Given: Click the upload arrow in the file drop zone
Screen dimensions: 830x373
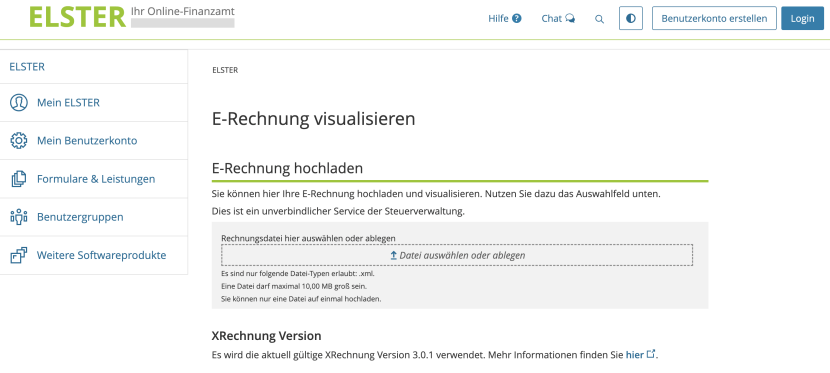Looking at the screenshot, I should coord(393,256).
